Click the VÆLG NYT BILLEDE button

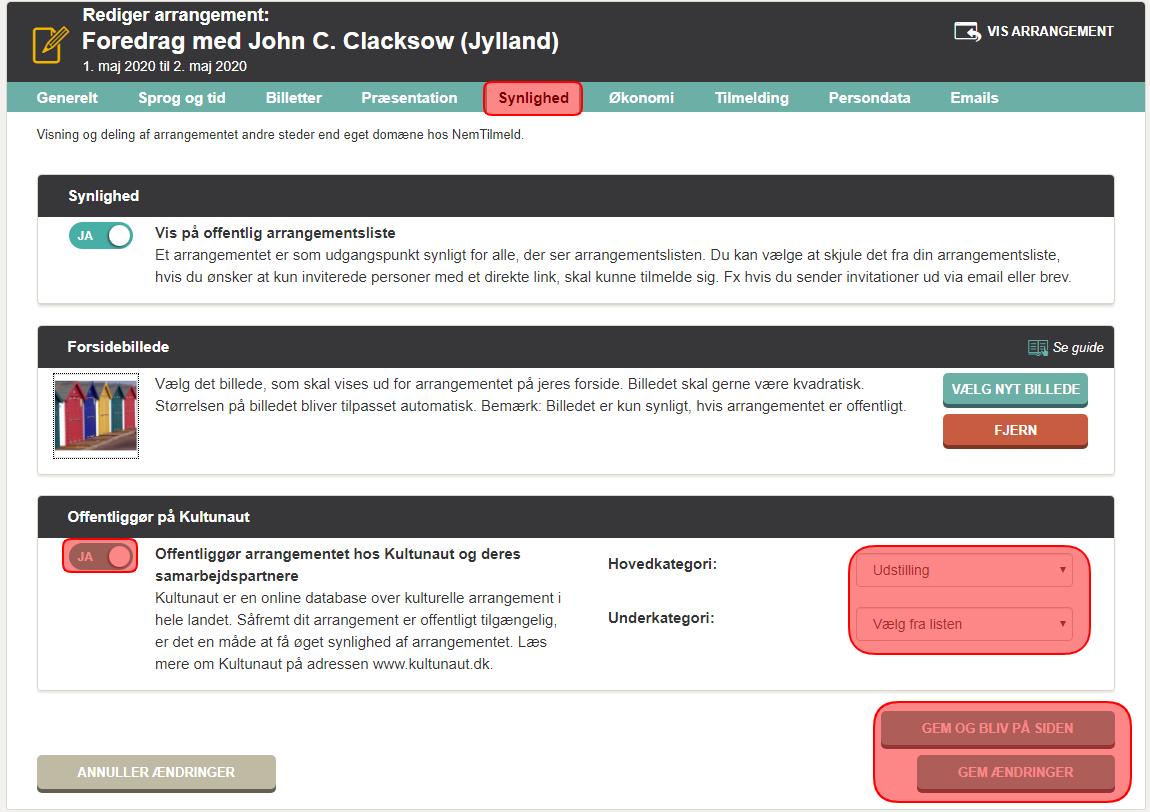tap(1015, 390)
